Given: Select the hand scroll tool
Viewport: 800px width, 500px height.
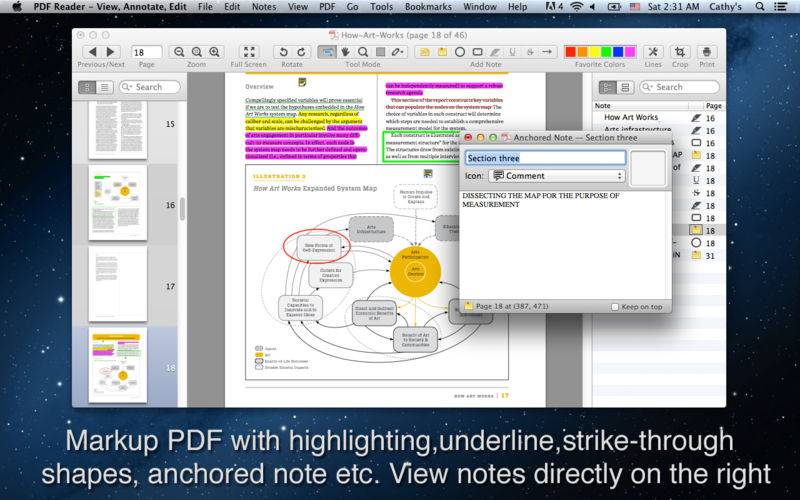Looking at the screenshot, I should [x=345, y=52].
